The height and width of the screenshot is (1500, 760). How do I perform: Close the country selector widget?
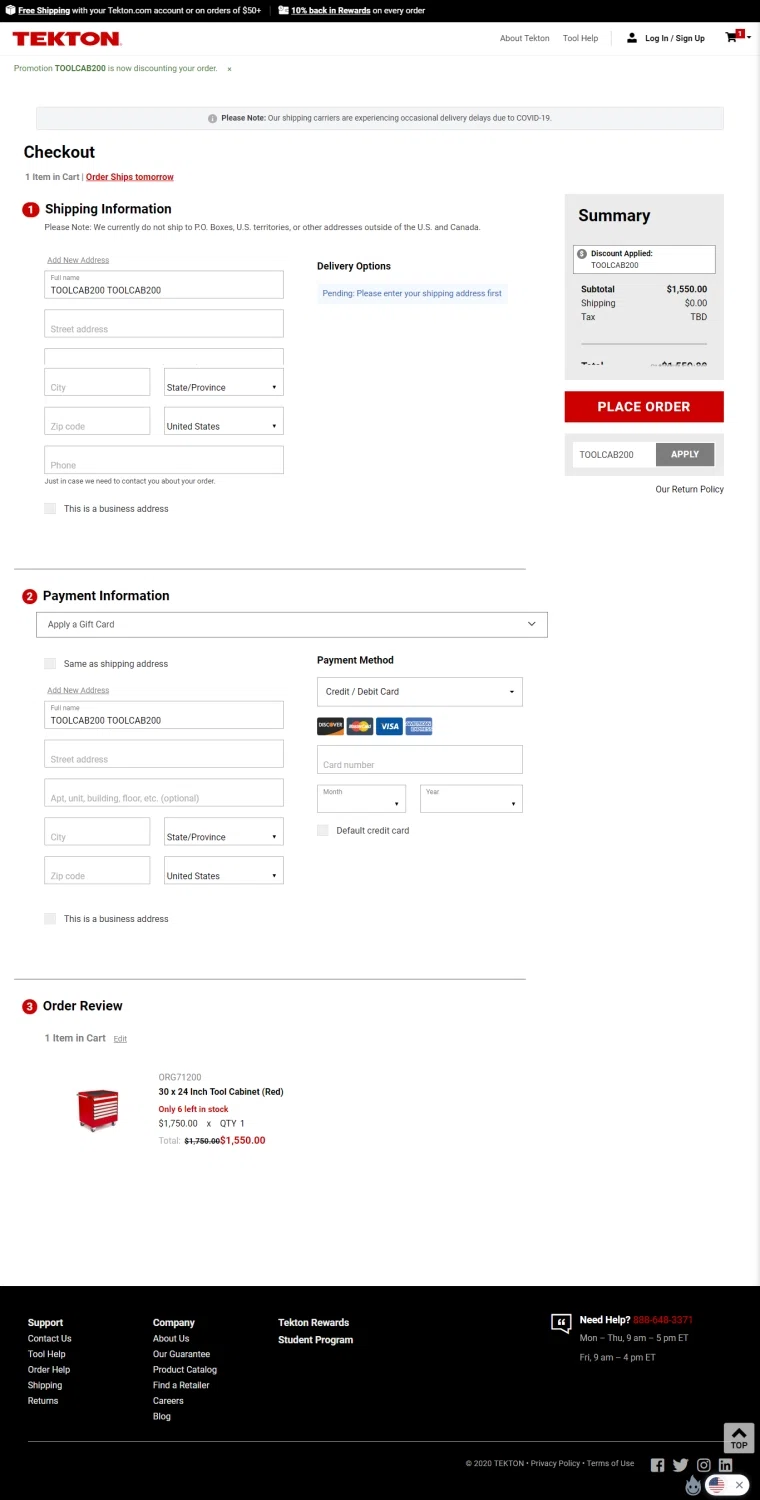(740, 1485)
